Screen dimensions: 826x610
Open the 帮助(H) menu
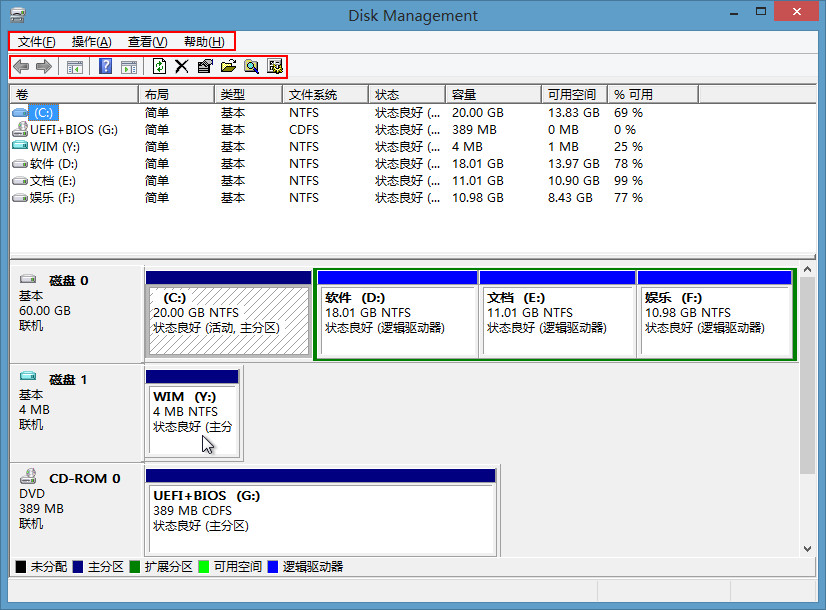[204, 42]
